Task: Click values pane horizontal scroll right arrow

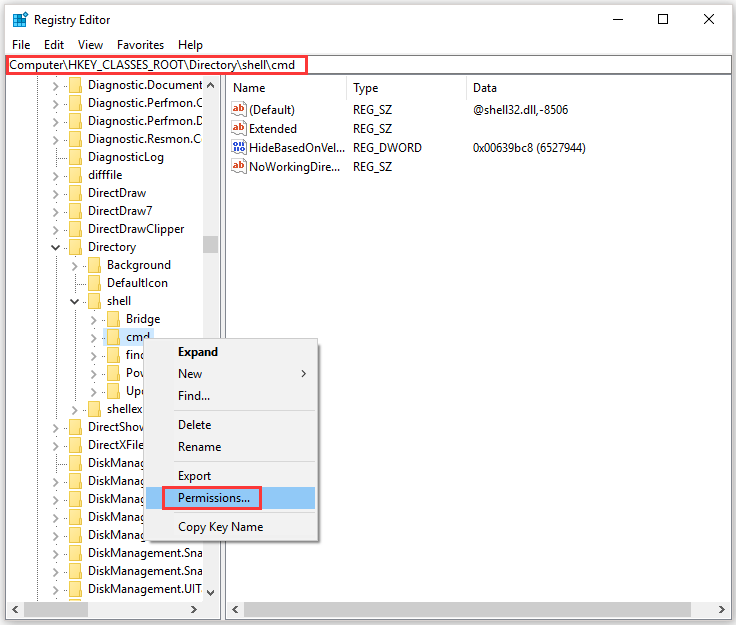Action: [x=721, y=610]
